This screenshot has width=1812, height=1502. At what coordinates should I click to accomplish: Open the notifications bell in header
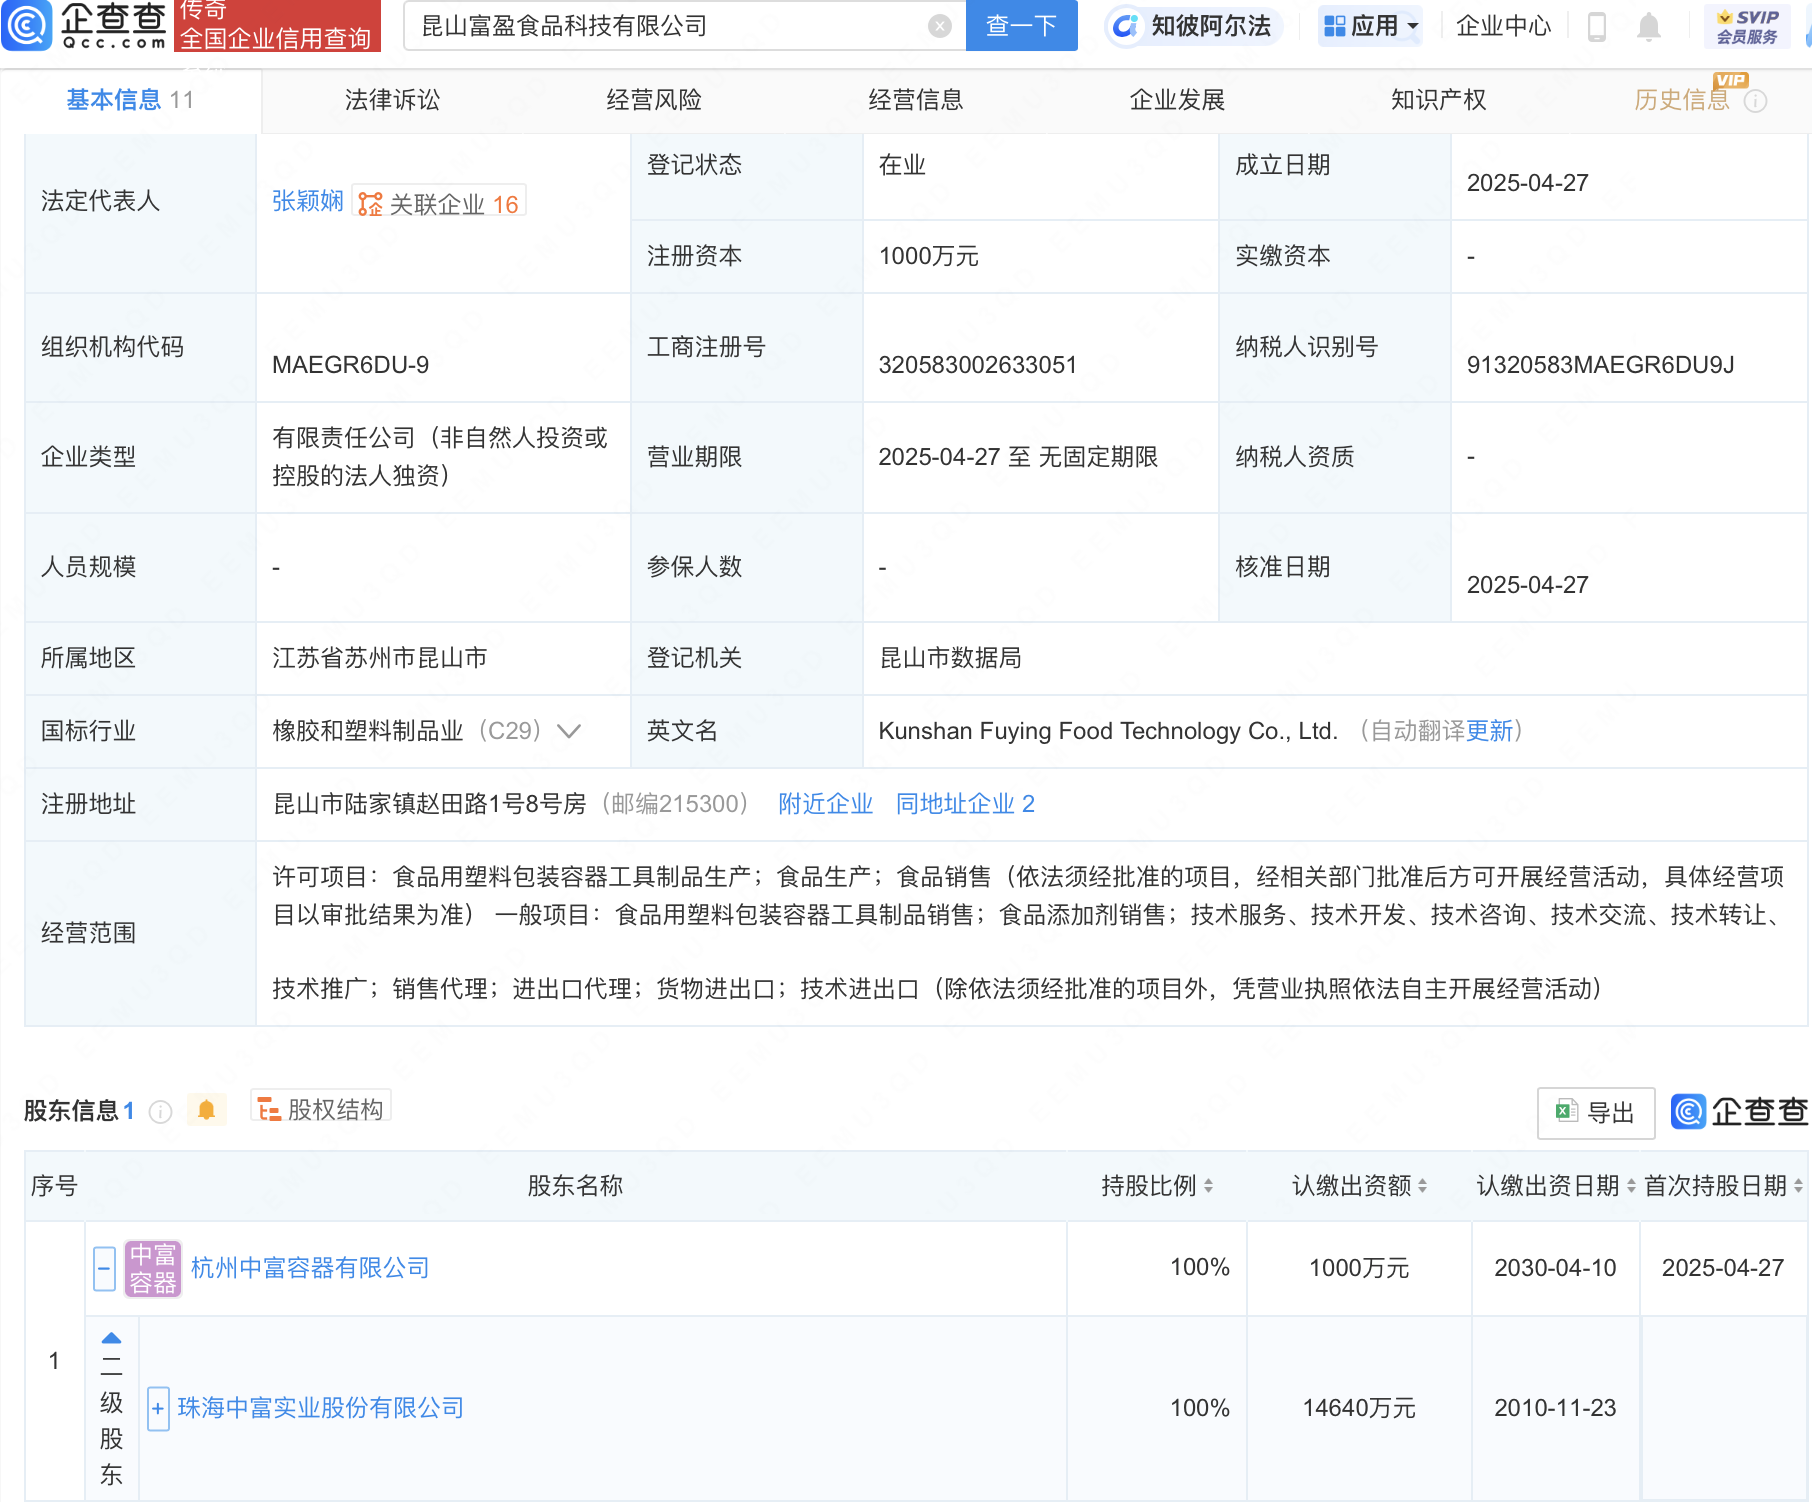pyautogui.click(x=1649, y=27)
